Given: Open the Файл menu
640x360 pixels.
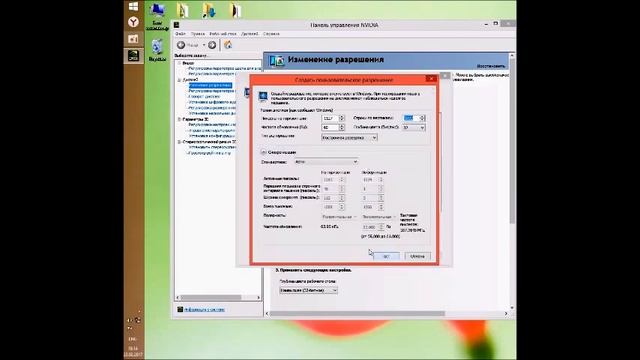Looking at the screenshot, I should (x=180, y=34).
